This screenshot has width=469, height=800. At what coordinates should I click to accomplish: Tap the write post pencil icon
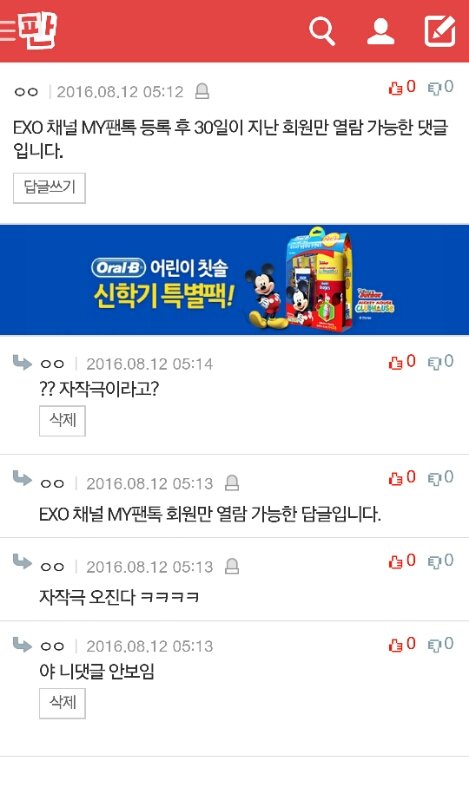tap(440, 31)
